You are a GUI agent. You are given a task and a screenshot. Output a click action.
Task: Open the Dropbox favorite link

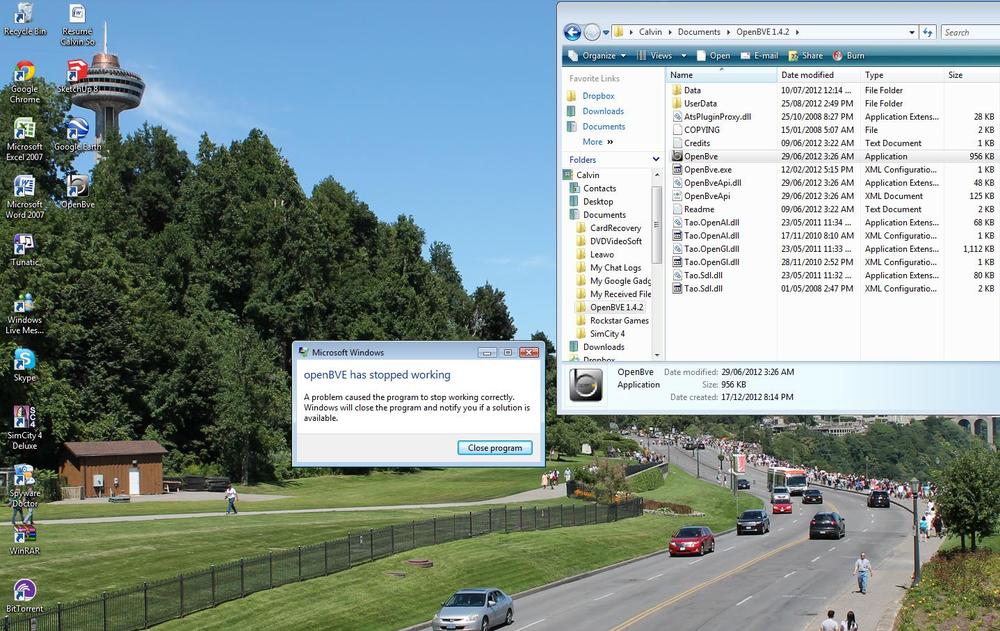coord(598,96)
